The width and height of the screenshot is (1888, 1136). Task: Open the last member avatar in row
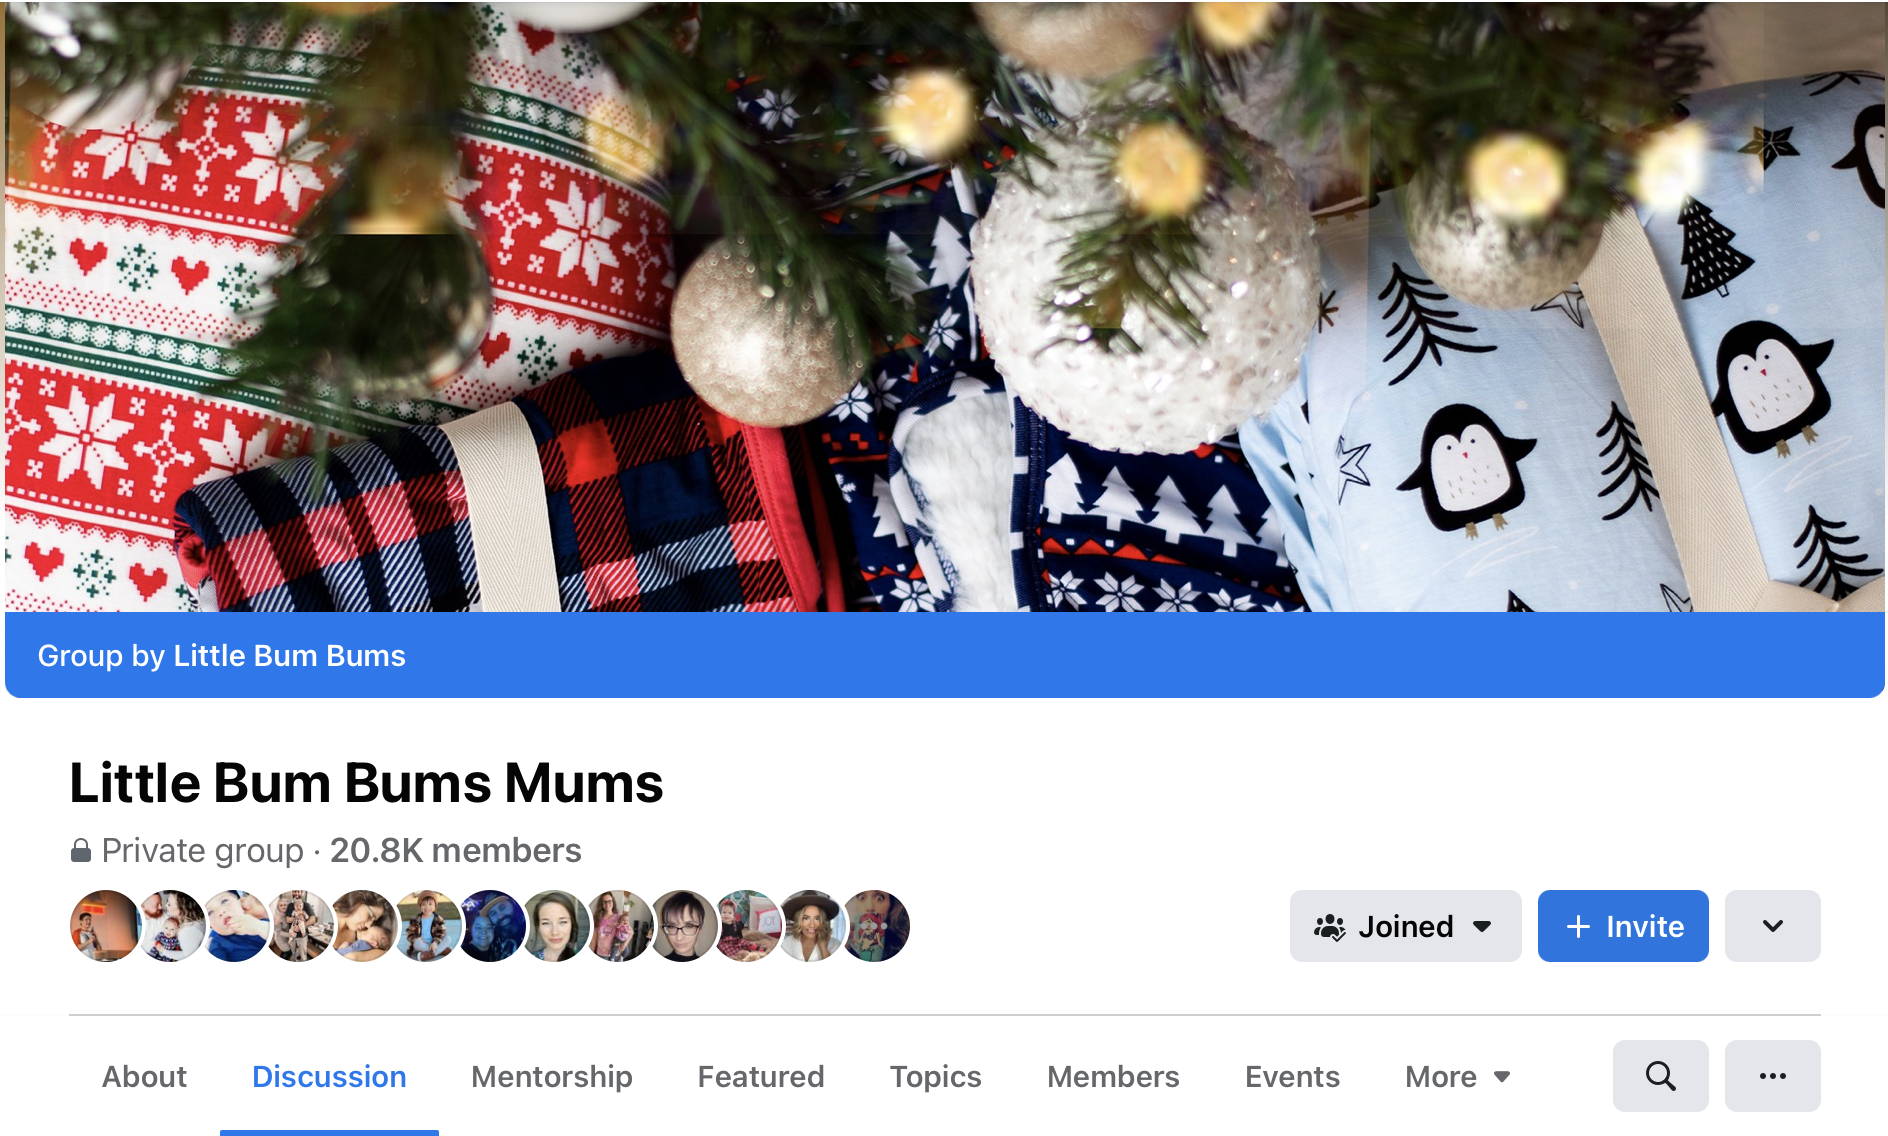(876, 926)
